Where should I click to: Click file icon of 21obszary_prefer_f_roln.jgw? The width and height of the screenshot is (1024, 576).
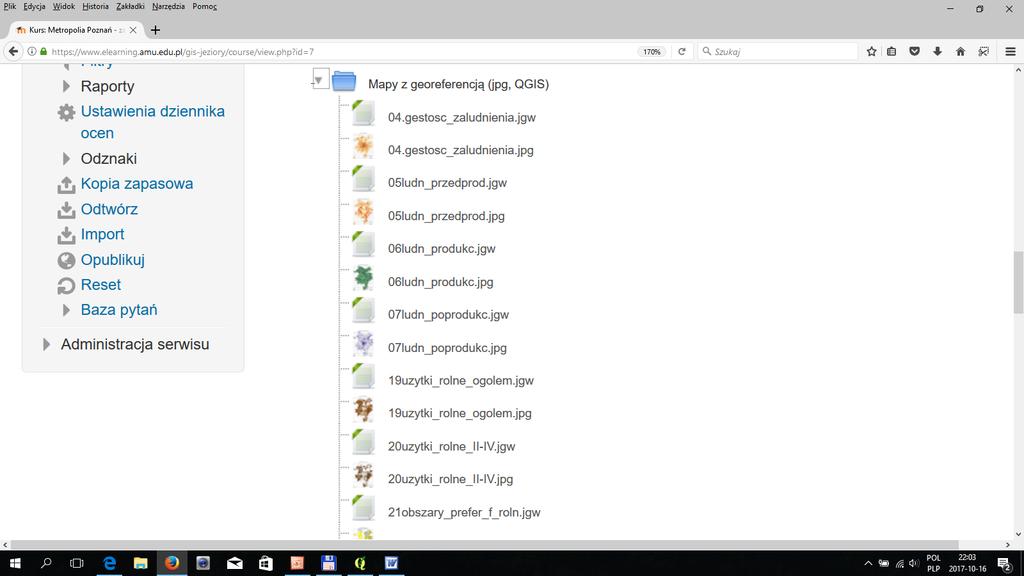click(363, 508)
